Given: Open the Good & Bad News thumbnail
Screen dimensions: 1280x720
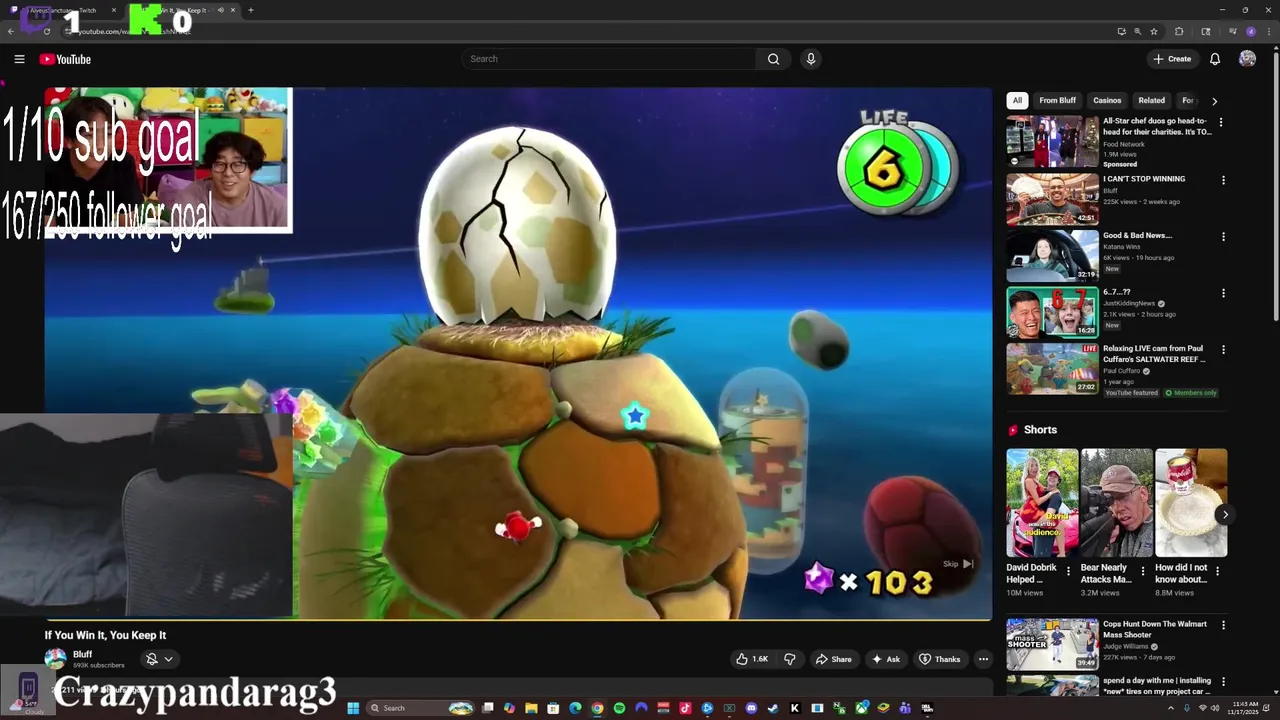Looking at the screenshot, I should tap(1052, 255).
